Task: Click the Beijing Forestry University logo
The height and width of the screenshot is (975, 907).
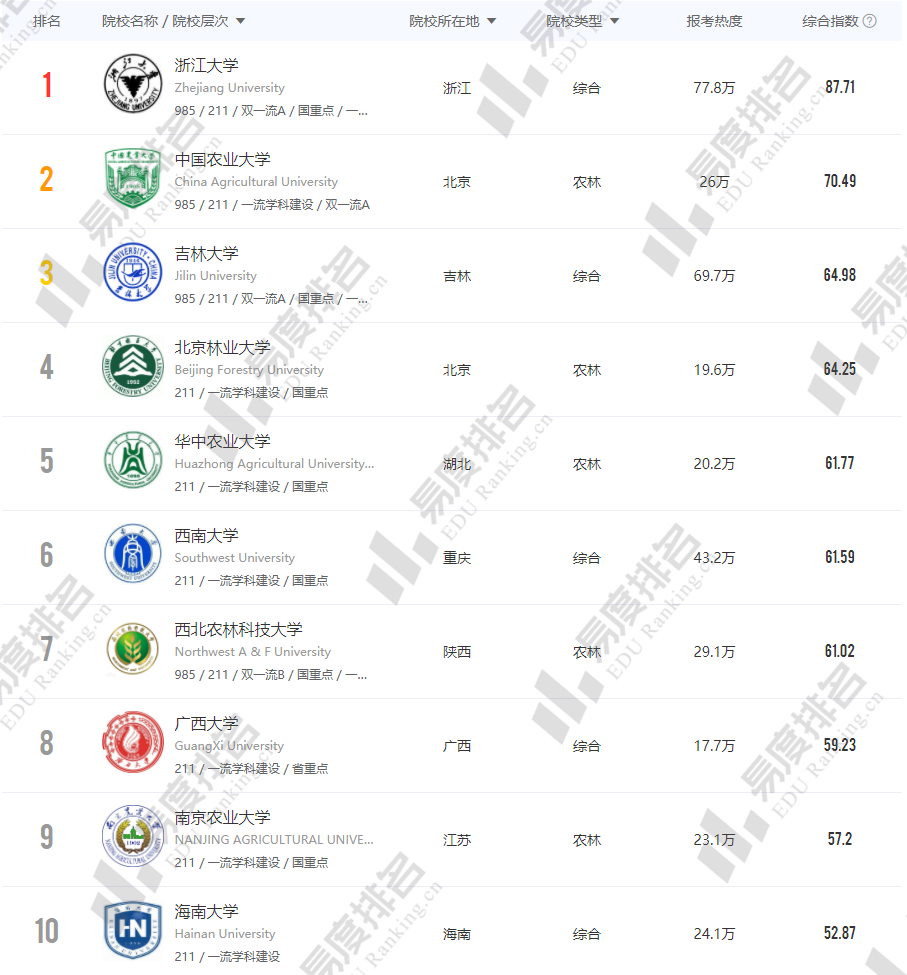Action: pos(133,367)
